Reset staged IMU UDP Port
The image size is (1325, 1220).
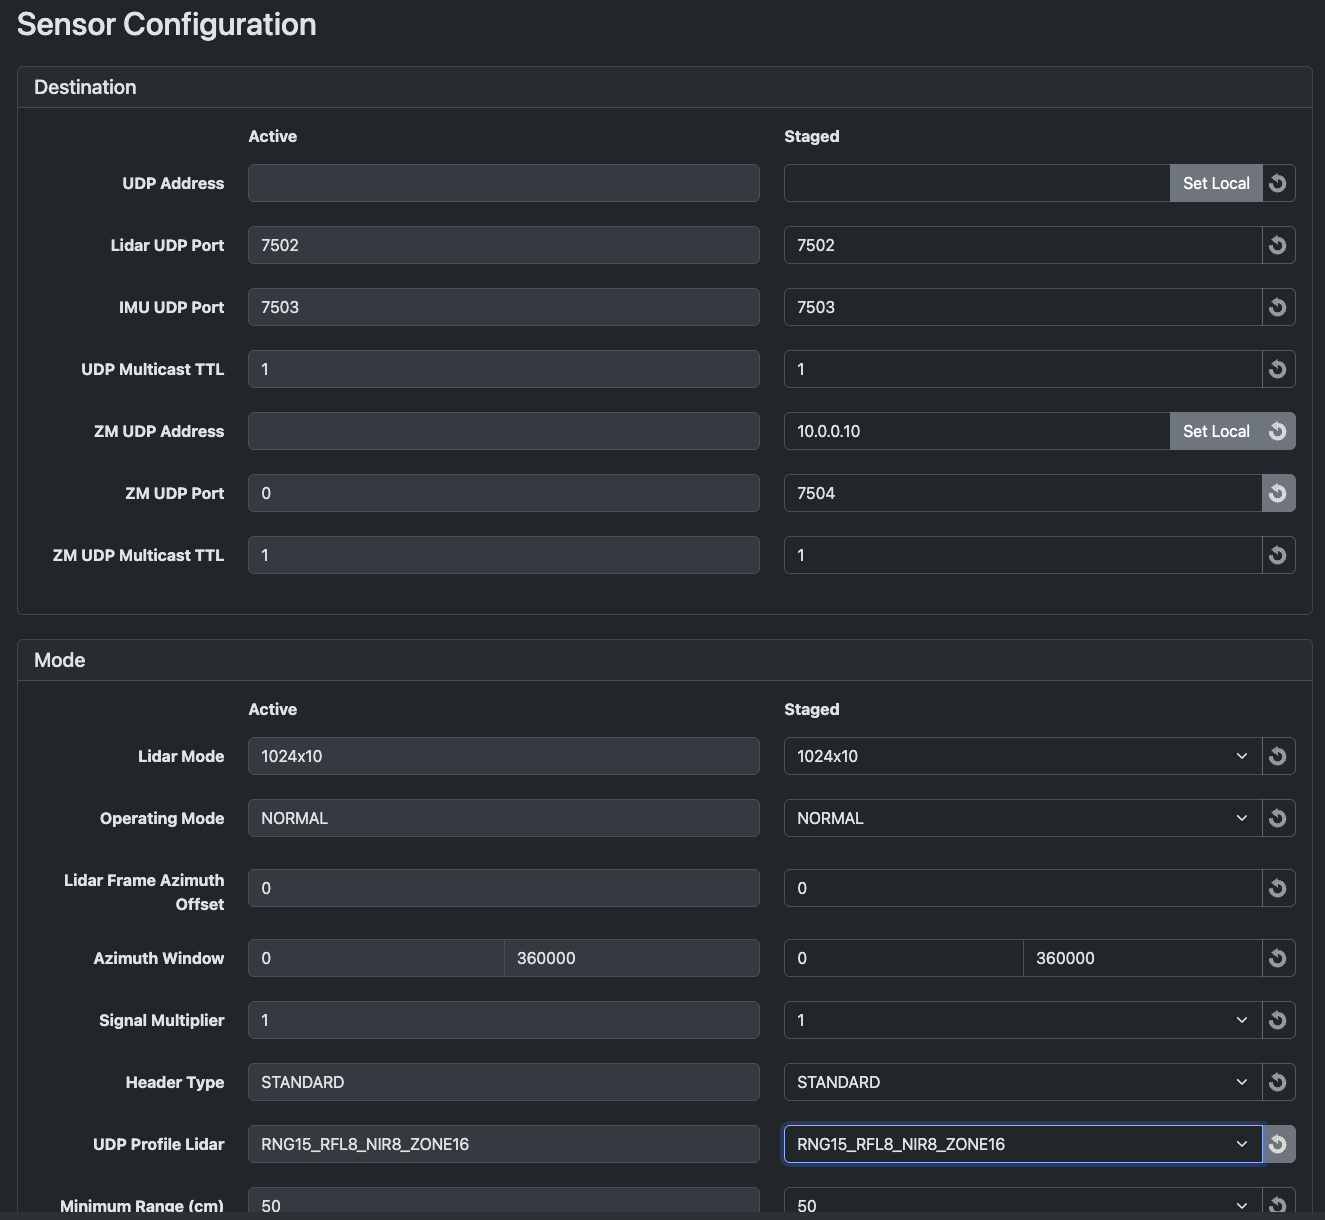[x=1278, y=307]
